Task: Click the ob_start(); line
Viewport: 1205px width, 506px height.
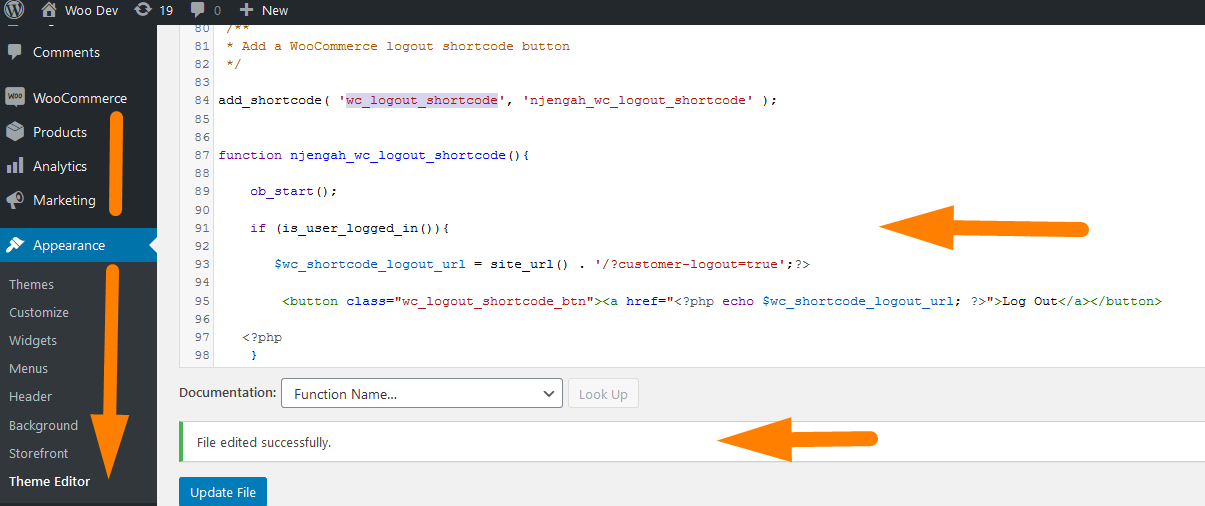Action: [x=294, y=191]
